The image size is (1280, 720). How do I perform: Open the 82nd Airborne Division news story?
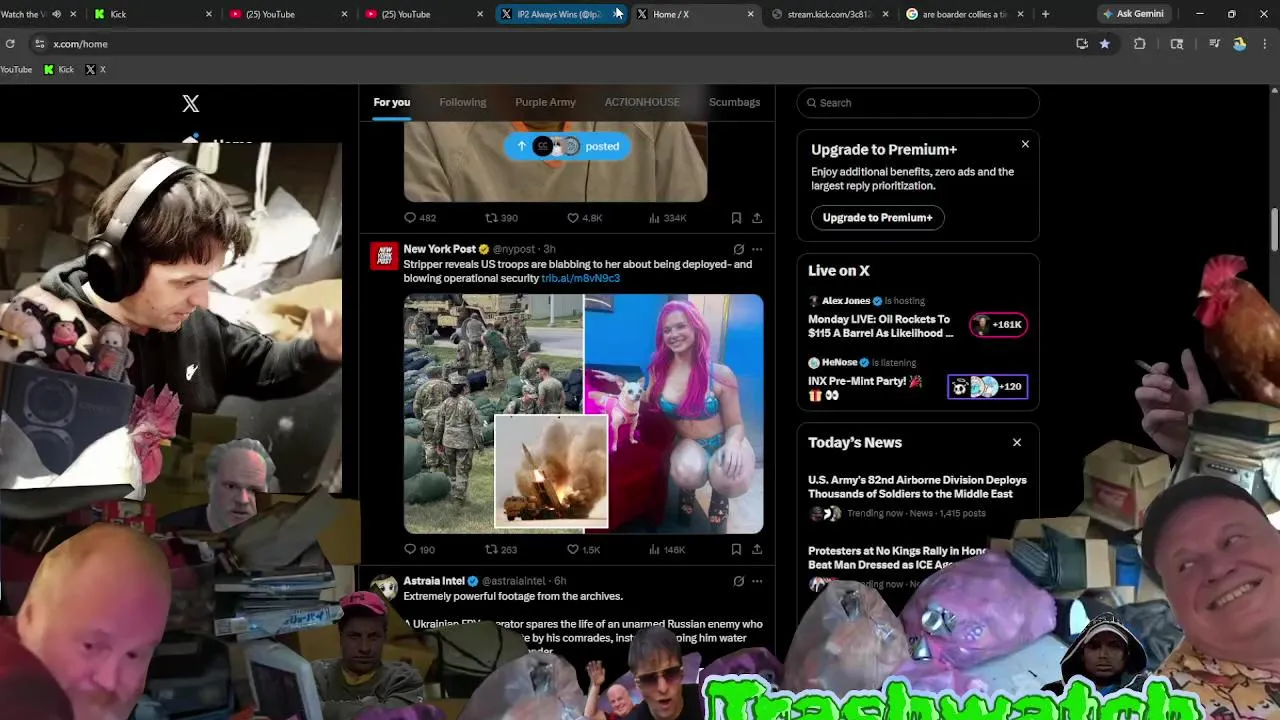(x=917, y=487)
